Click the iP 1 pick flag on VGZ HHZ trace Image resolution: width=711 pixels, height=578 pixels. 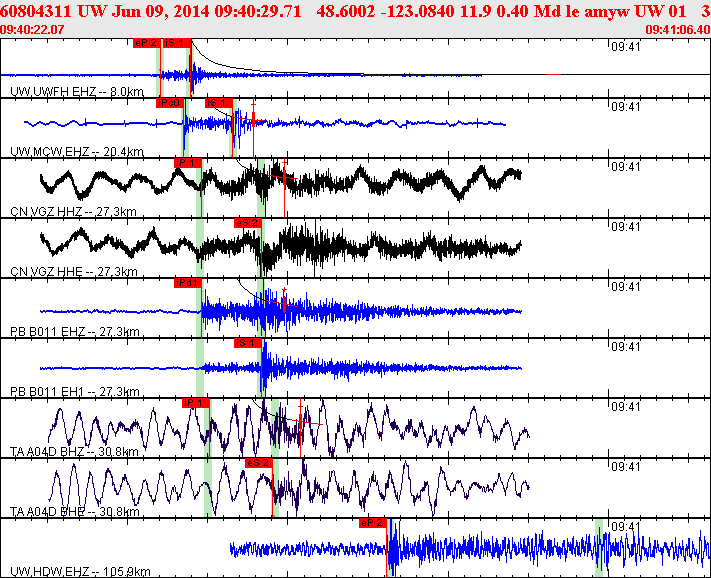(188, 163)
